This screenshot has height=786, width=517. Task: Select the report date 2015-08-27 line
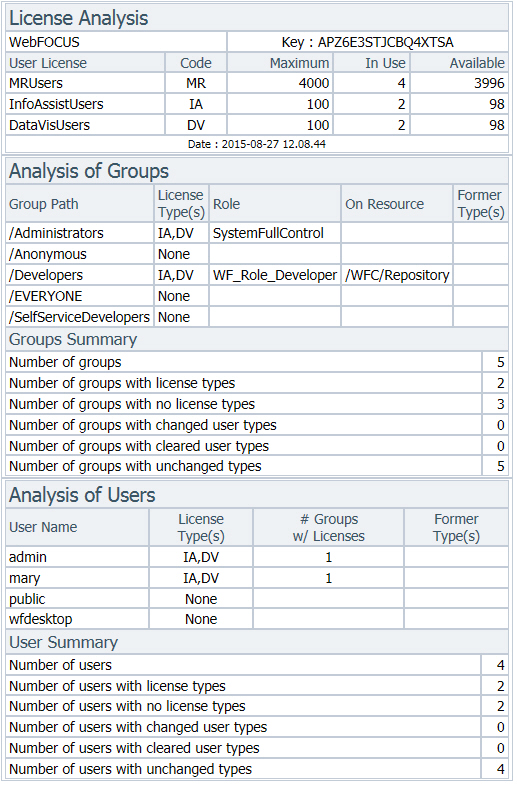[x=257, y=144]
